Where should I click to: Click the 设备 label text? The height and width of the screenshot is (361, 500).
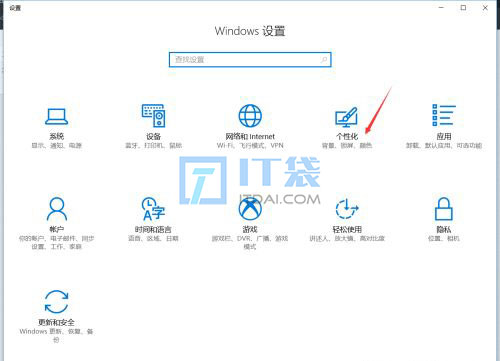(x=153, y=136)
